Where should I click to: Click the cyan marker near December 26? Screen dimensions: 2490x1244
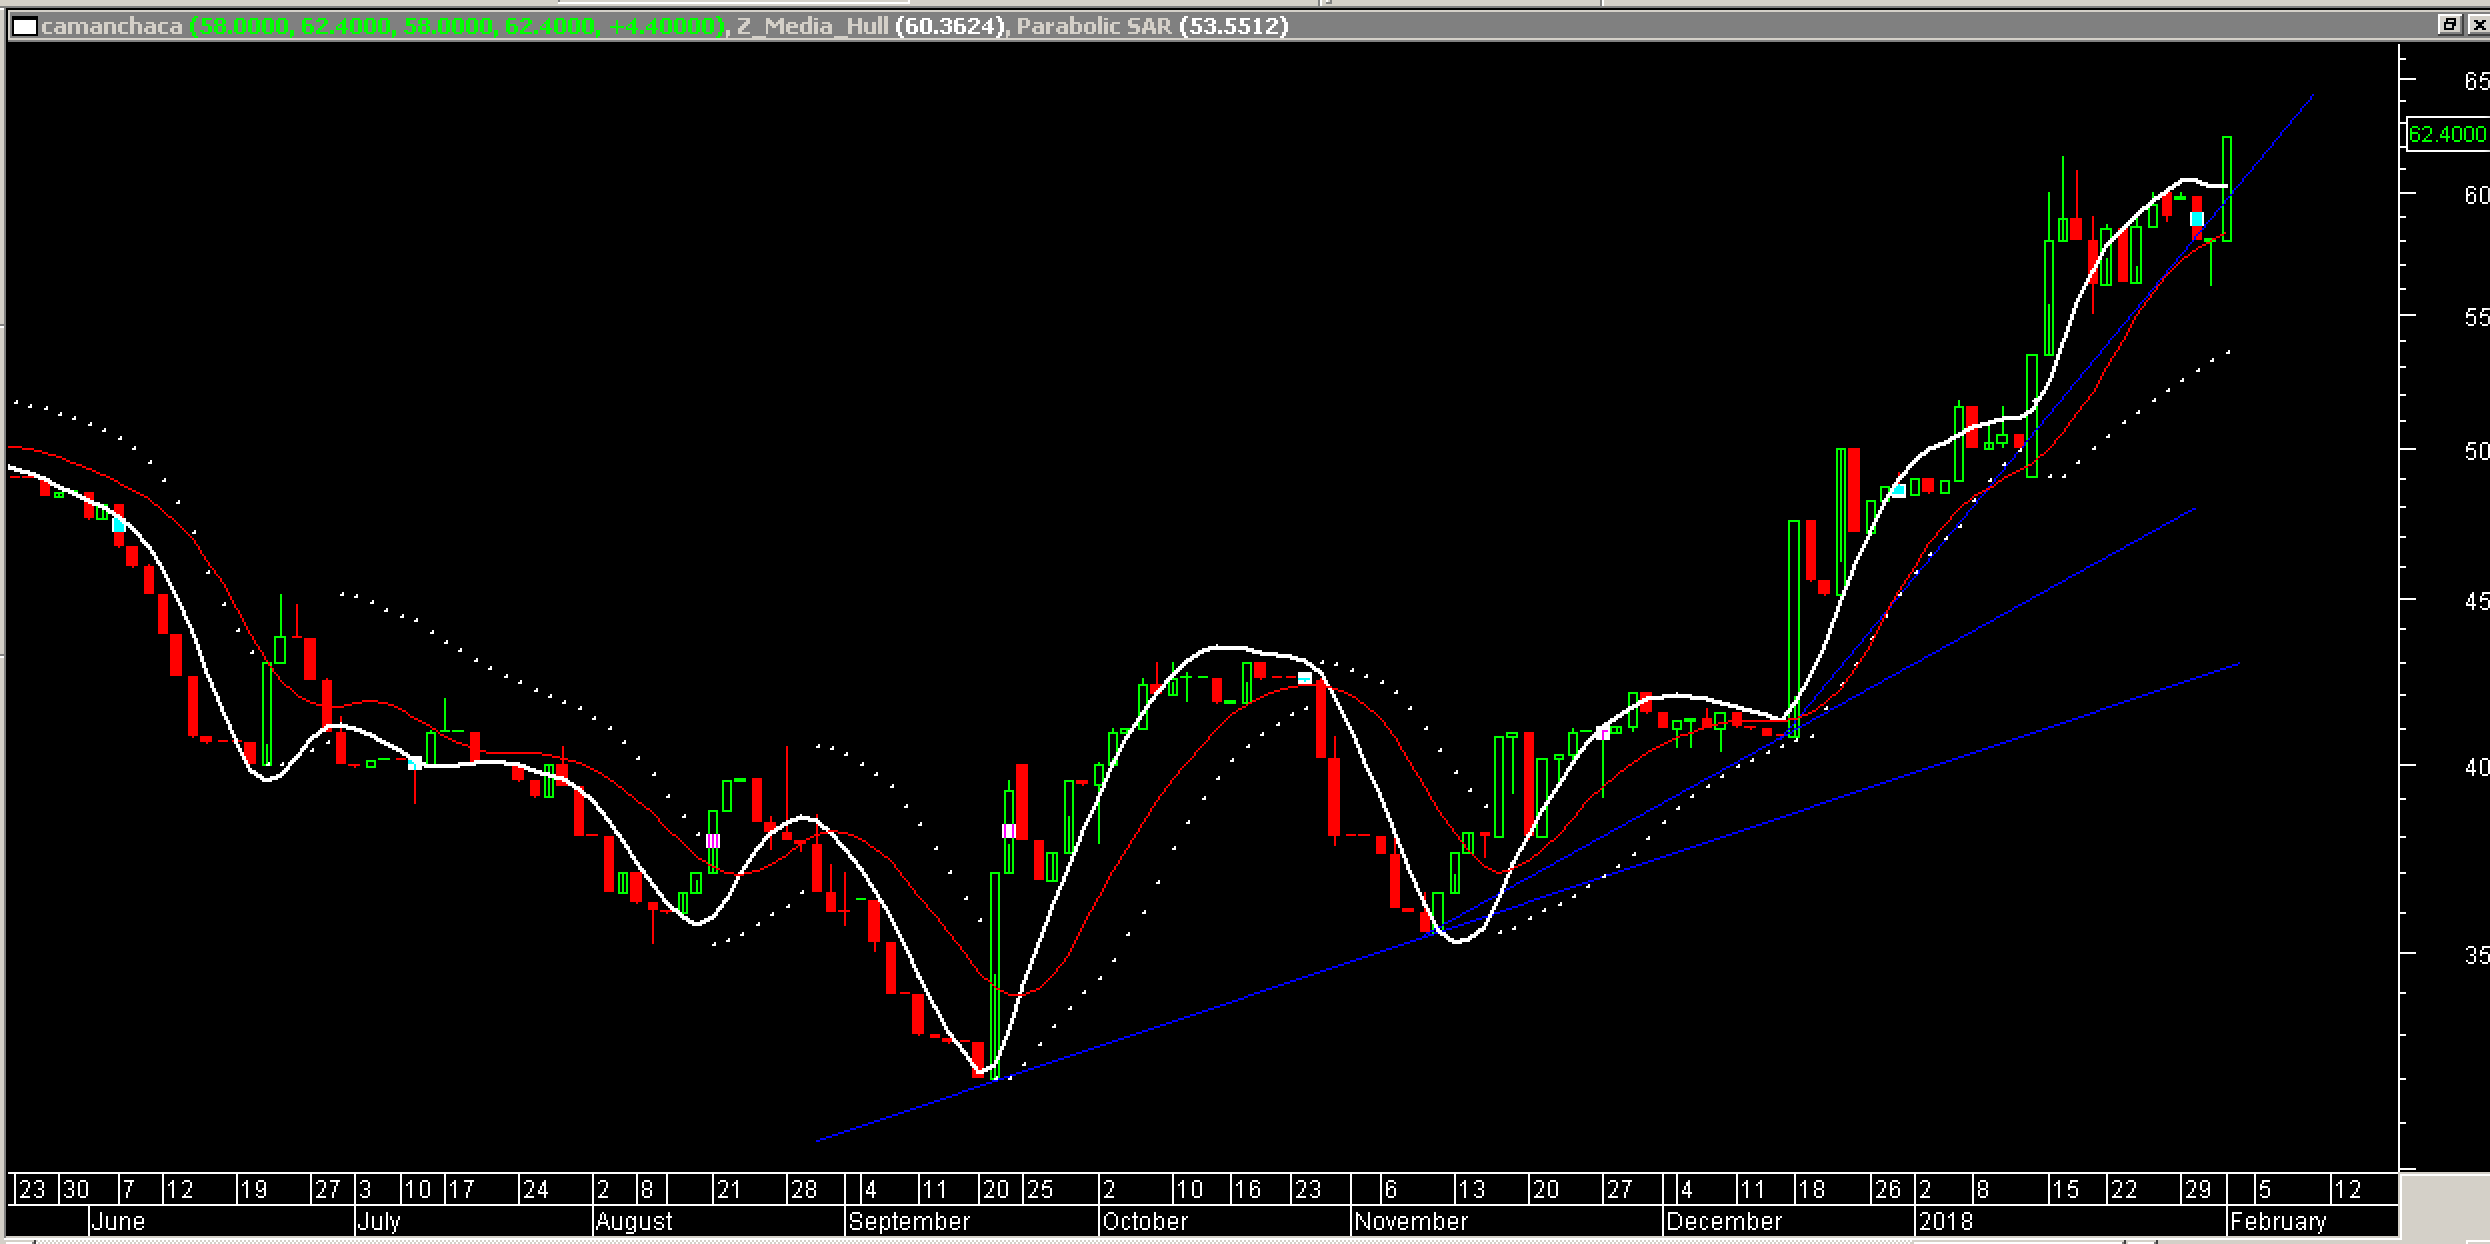(1898, 491)
